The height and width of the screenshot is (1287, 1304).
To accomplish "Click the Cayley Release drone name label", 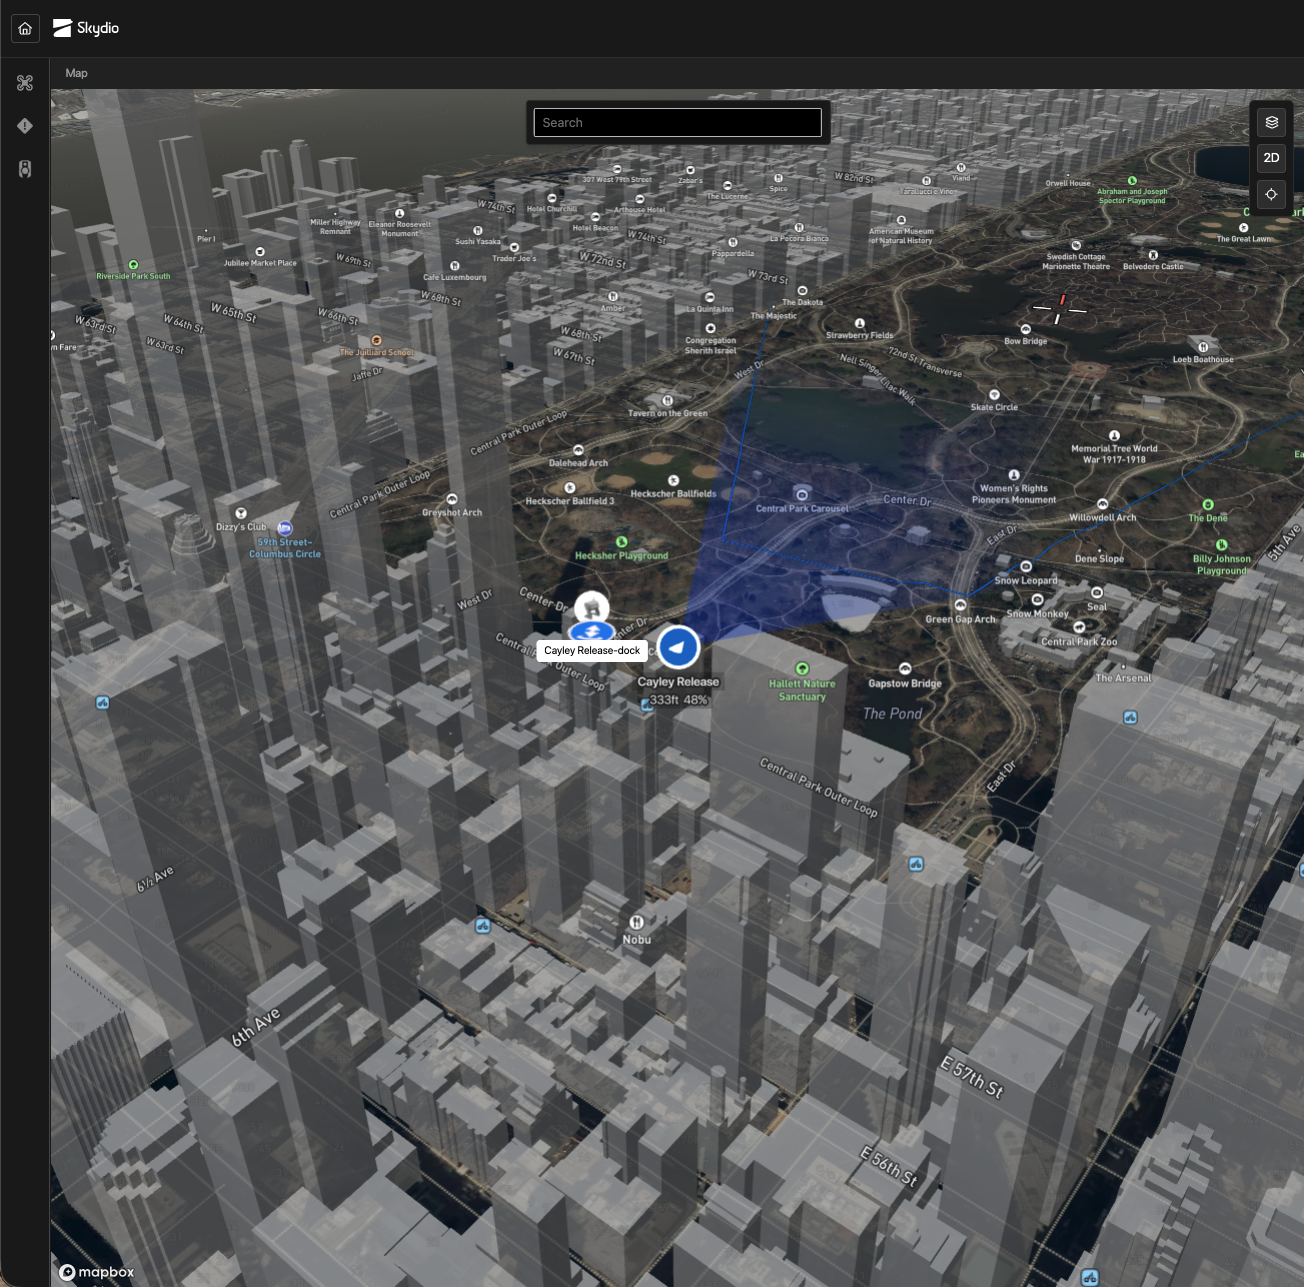I will 678,681.
